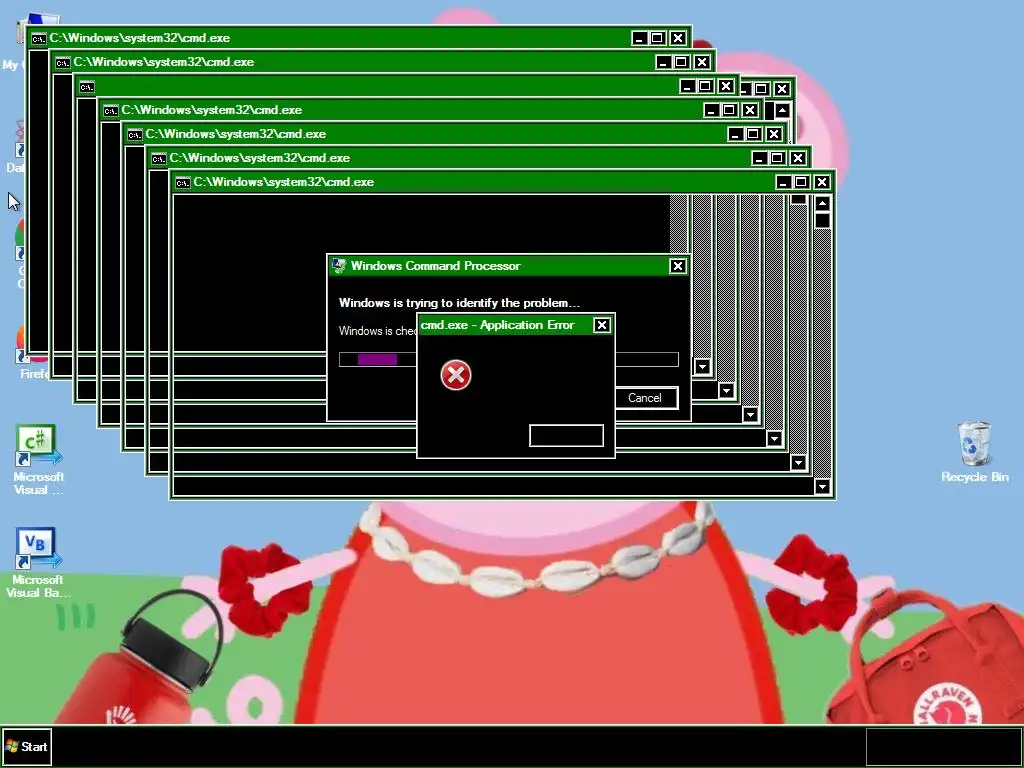Click the purple progress bar in Windows Command Processor
The width and height of the screenshot is (1024, 768).
coord(377,359)
